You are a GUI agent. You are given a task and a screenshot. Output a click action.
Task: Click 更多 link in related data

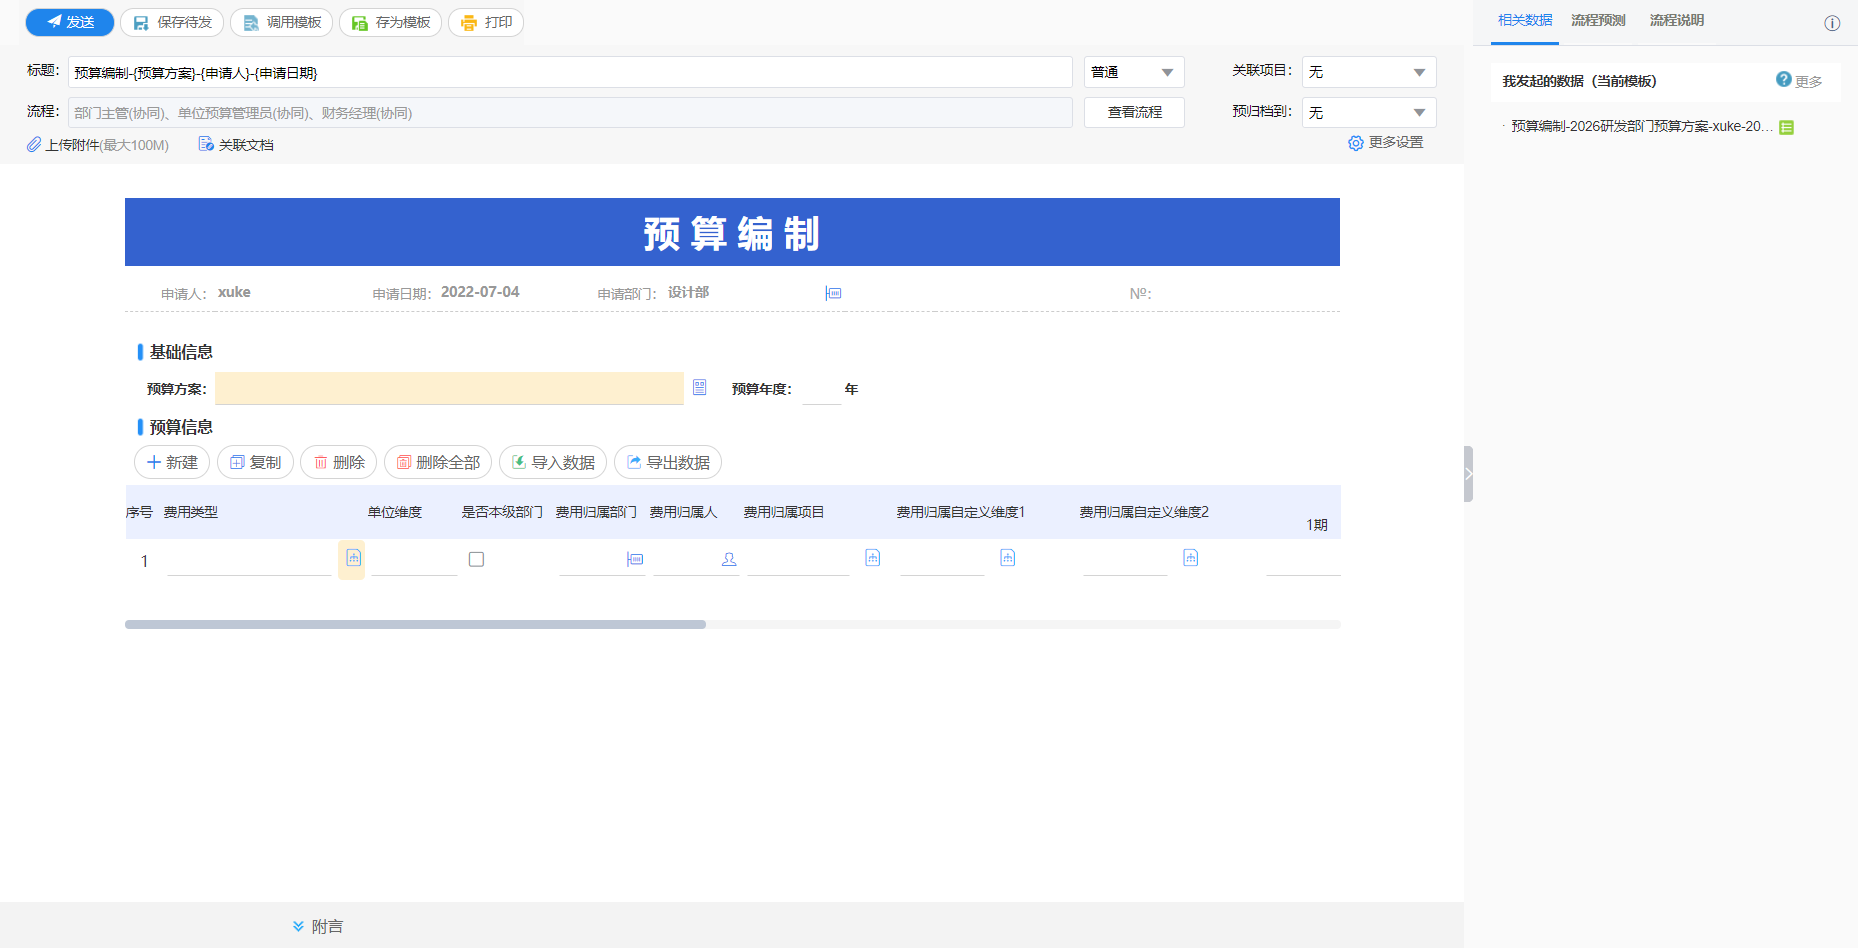[1809, 82]
